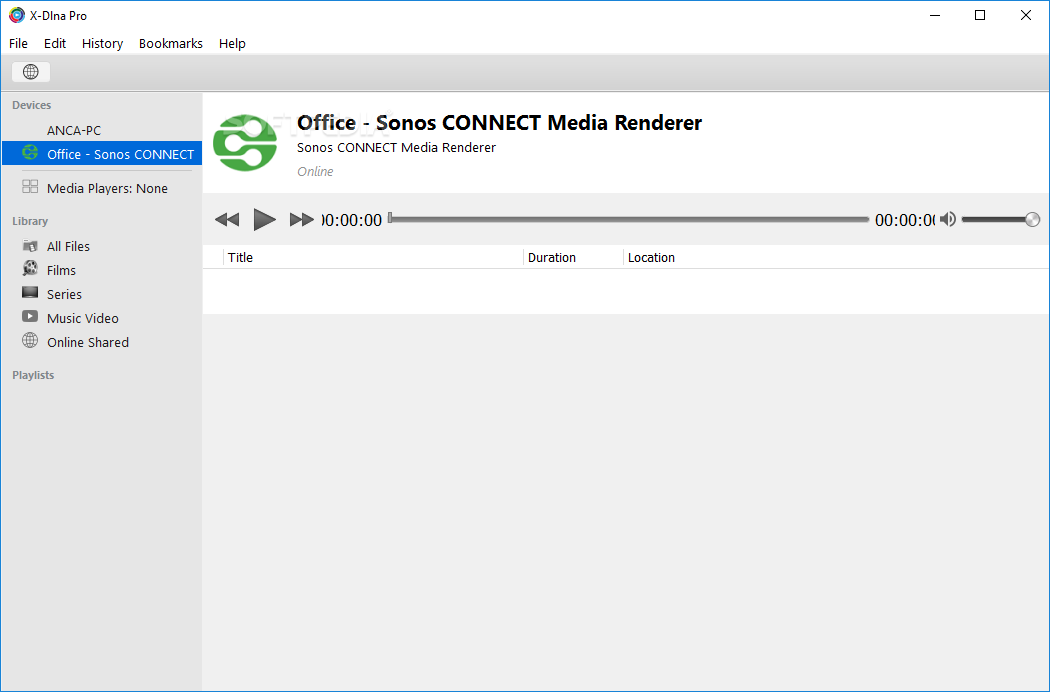
Task: Click the green Sonos icon in sidebar
Action: click(30, 152)
